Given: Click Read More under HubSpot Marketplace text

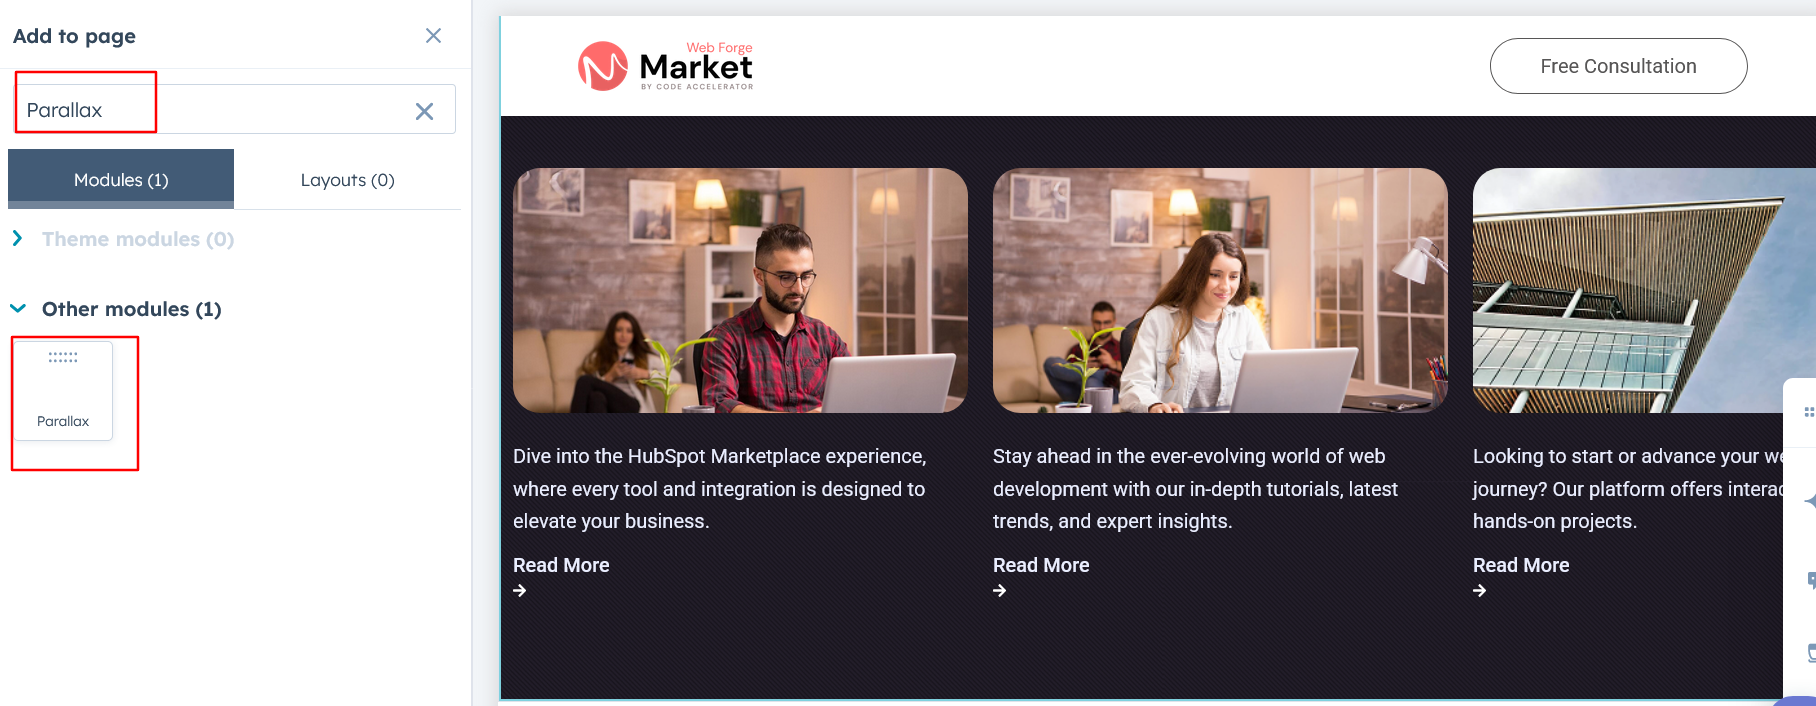Looking at the screenshot, I should point(561,565).
